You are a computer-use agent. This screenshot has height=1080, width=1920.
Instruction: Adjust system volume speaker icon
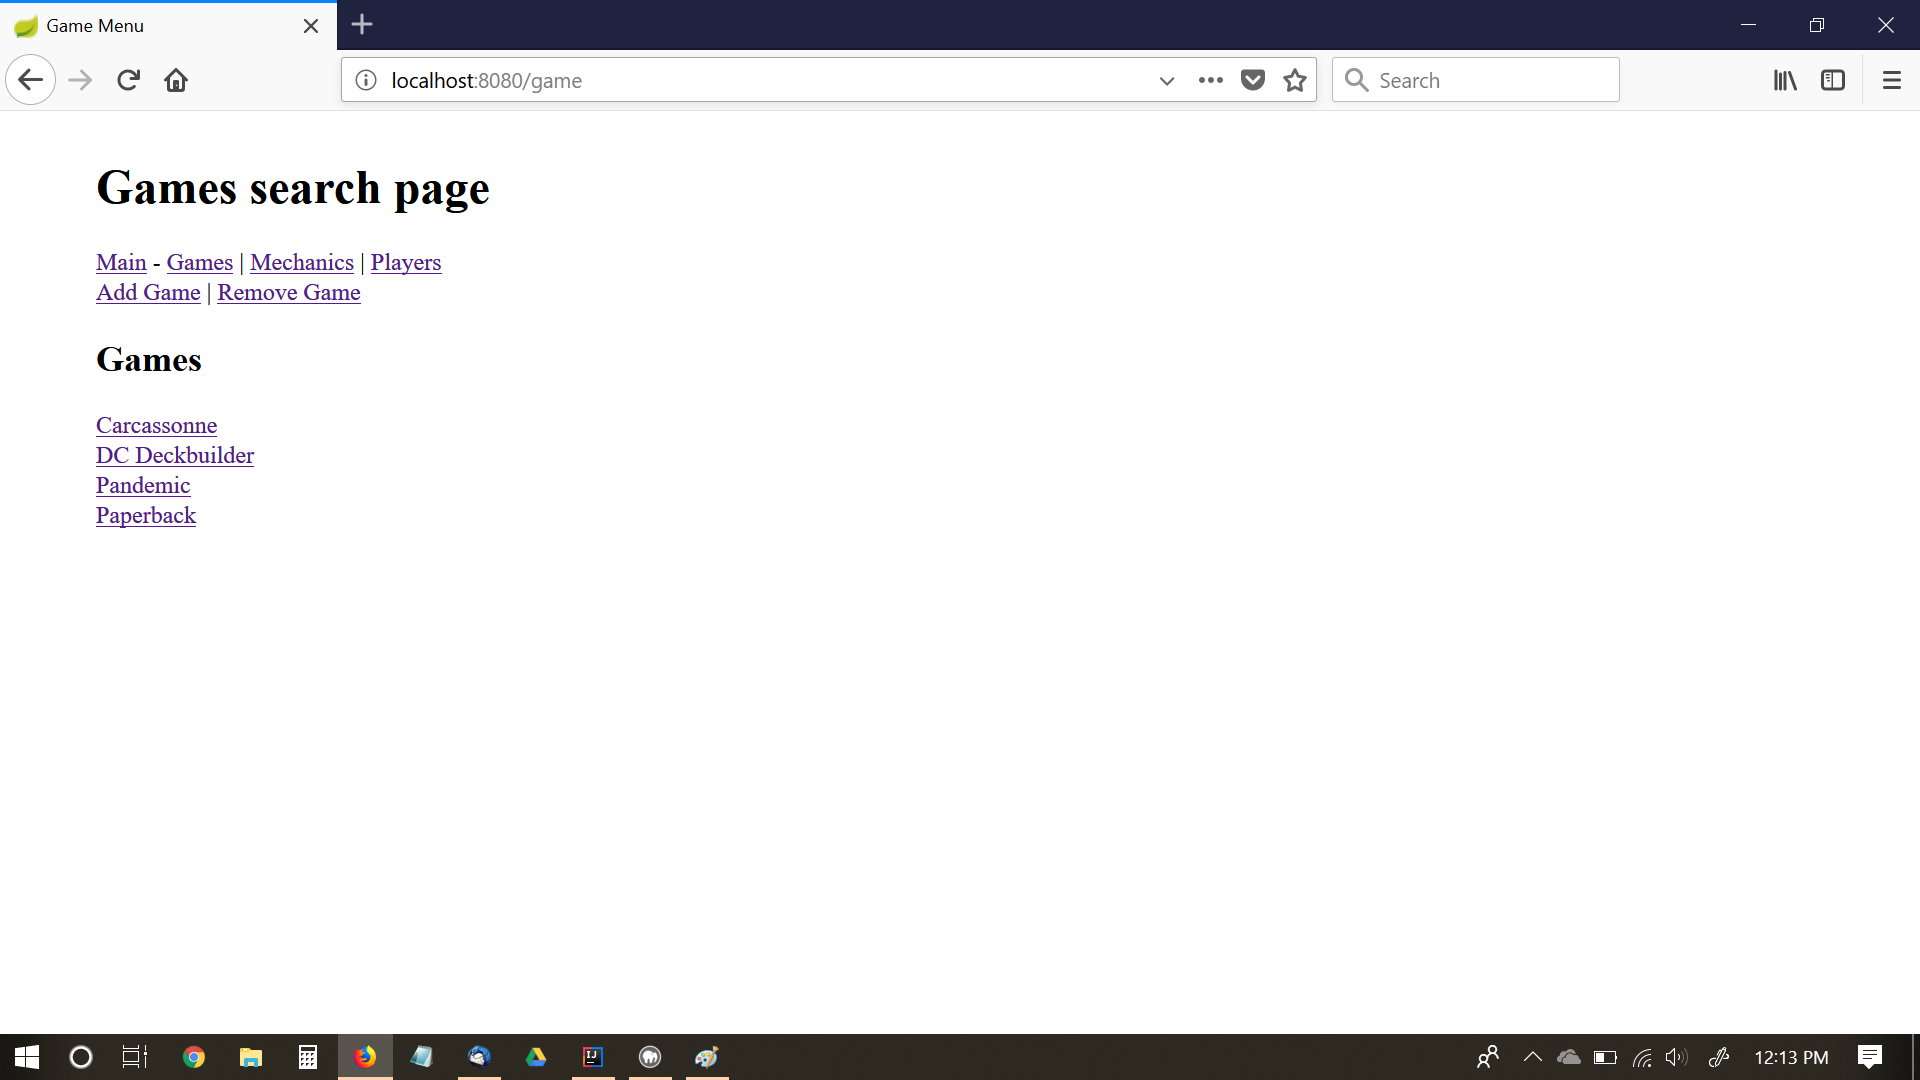(1676, 1057)
